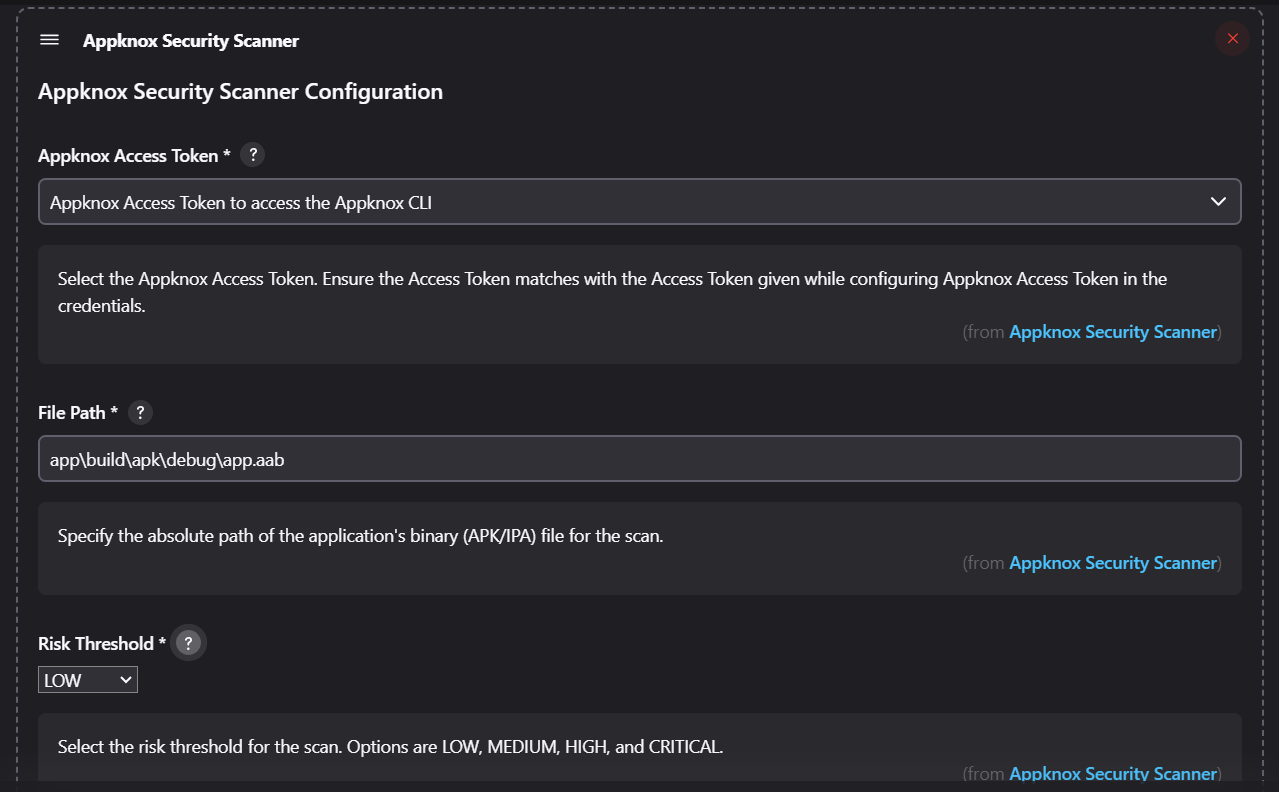Click the Appknox Security Scanner Configuration heading
The height and width of the screenshot is (792, 1279).
pos(240,92)
